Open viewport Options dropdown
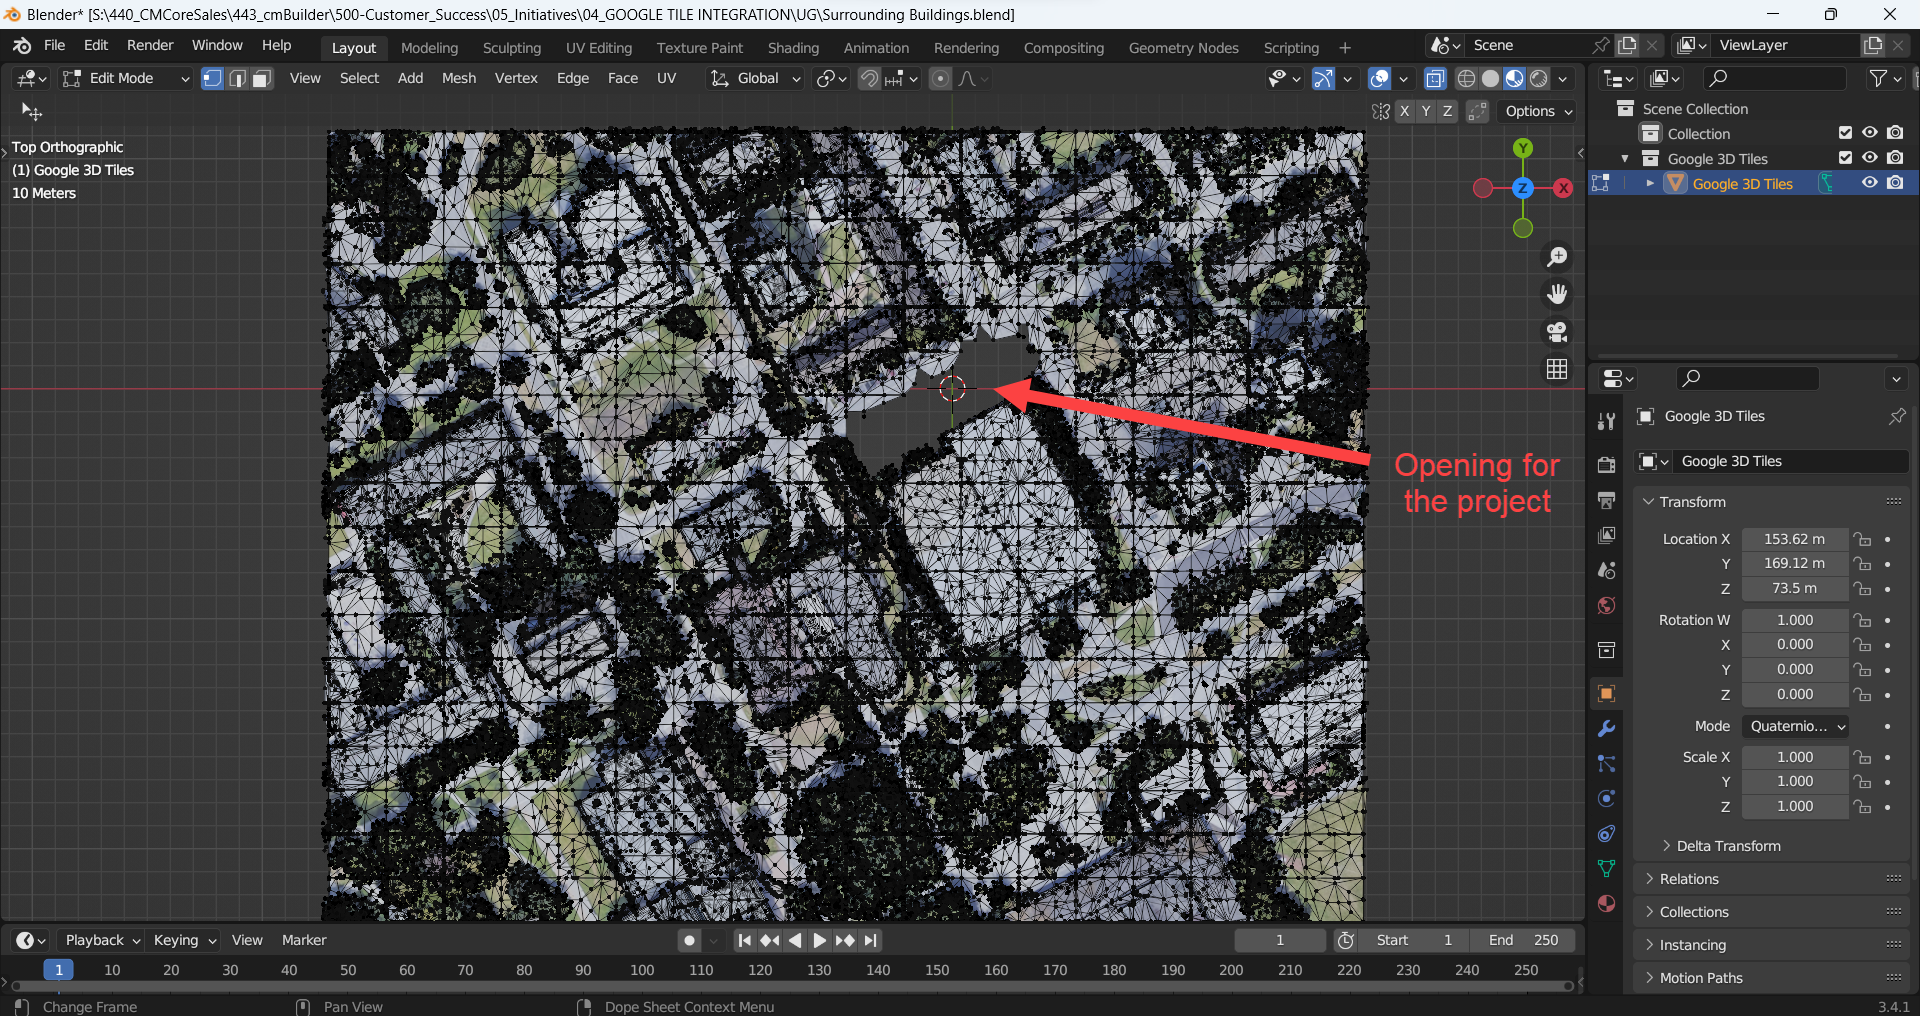 pyautogui.click(x=1538, y=111)
